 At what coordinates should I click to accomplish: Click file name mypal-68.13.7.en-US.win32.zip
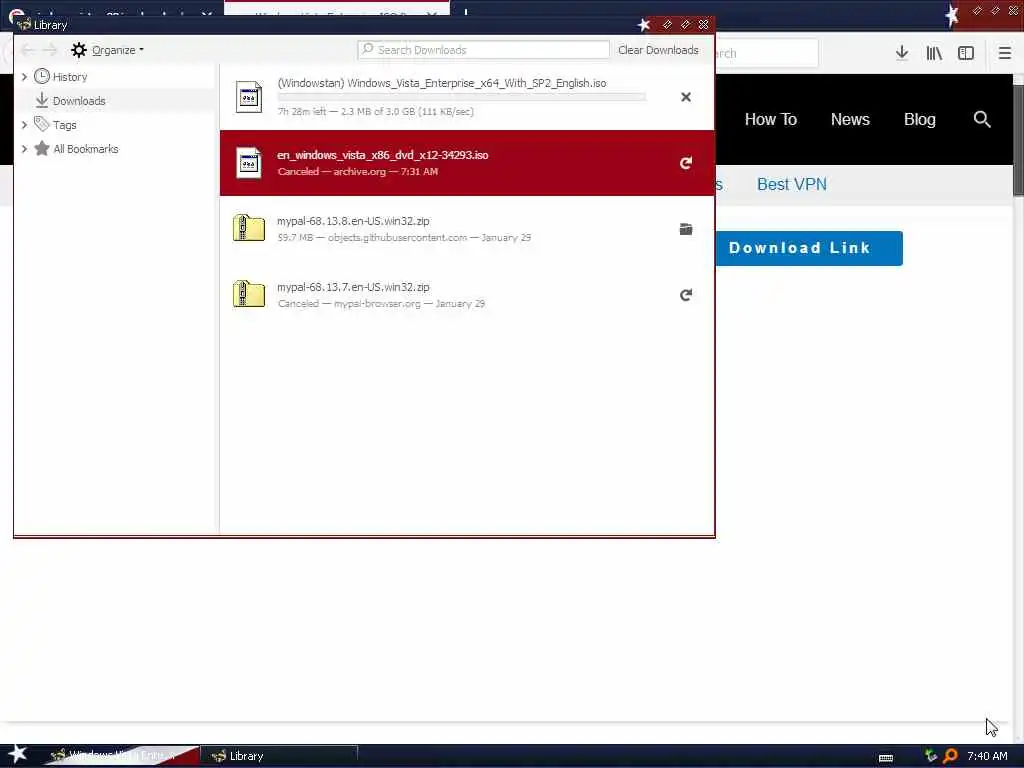click(353, 287)
